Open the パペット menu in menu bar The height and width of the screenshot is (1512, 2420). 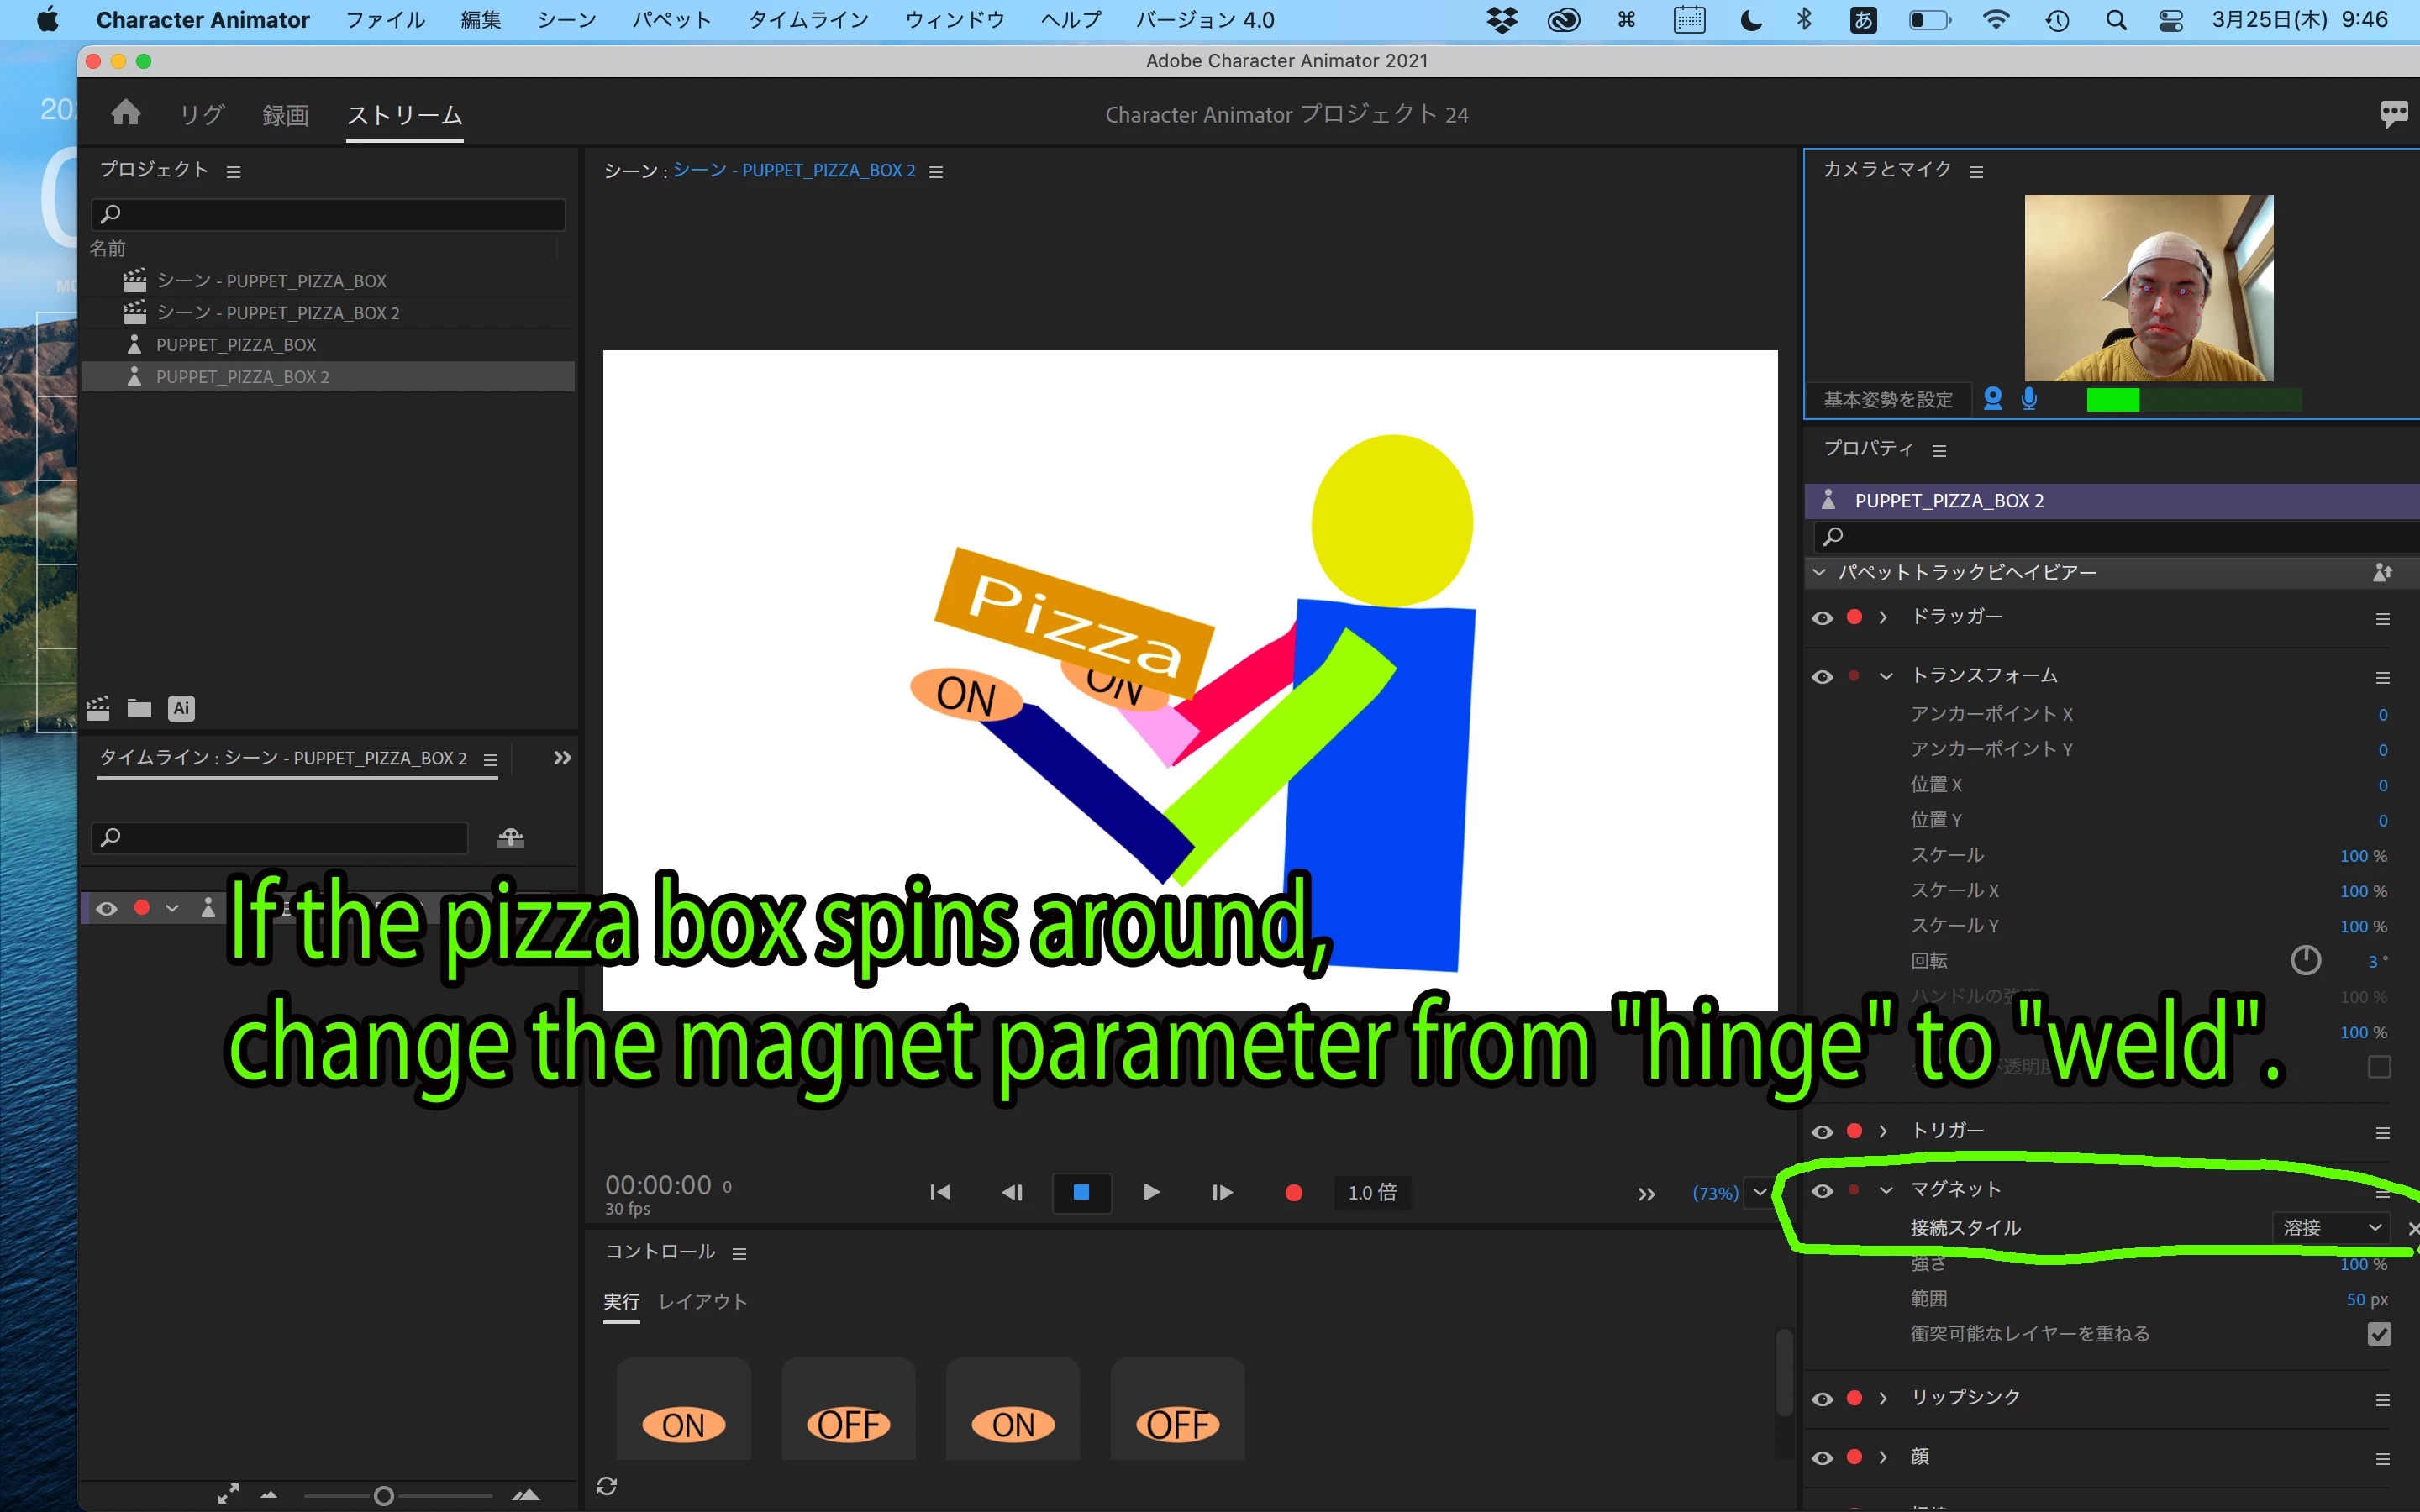click(671, 20)
